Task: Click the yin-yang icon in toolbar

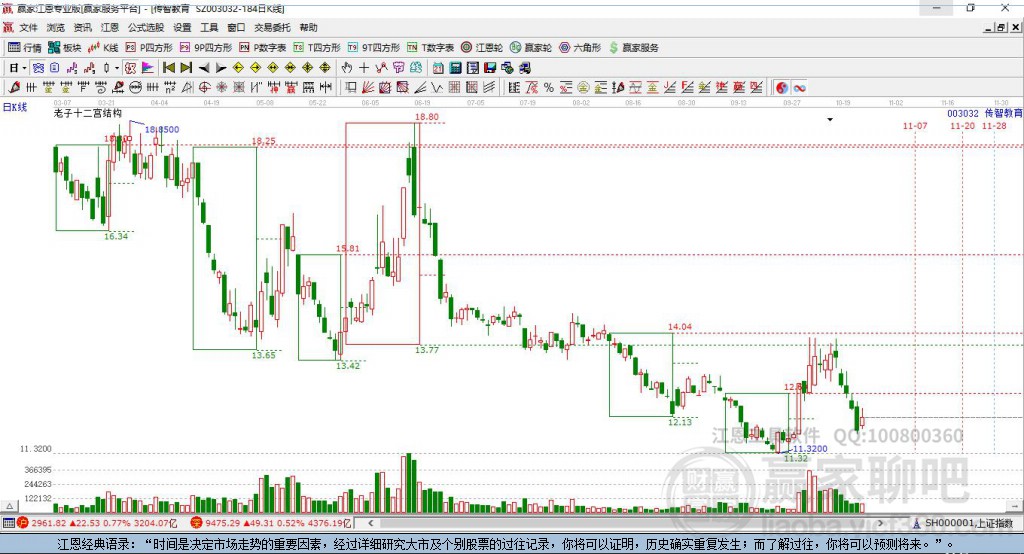Action: point(782,88)
